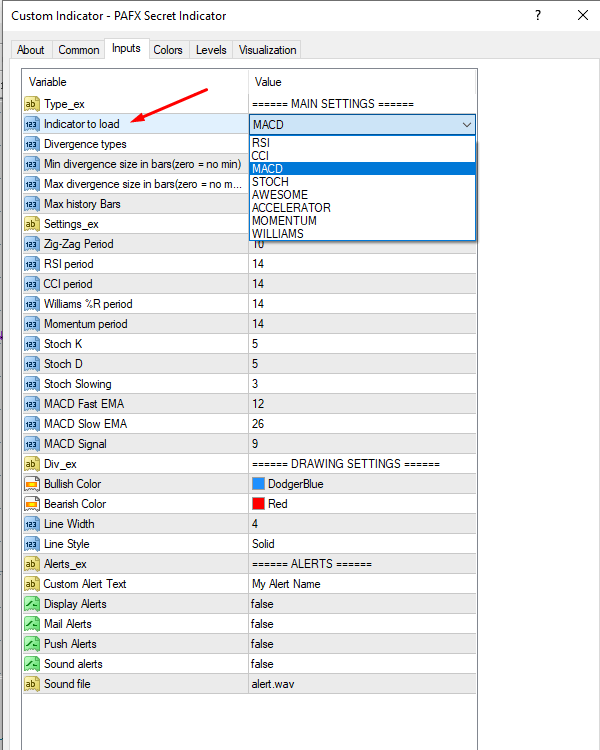The height and width of the screenshot is (750, 600).
Task: Click the Stoch K variable icon
Action: (32, 344)
